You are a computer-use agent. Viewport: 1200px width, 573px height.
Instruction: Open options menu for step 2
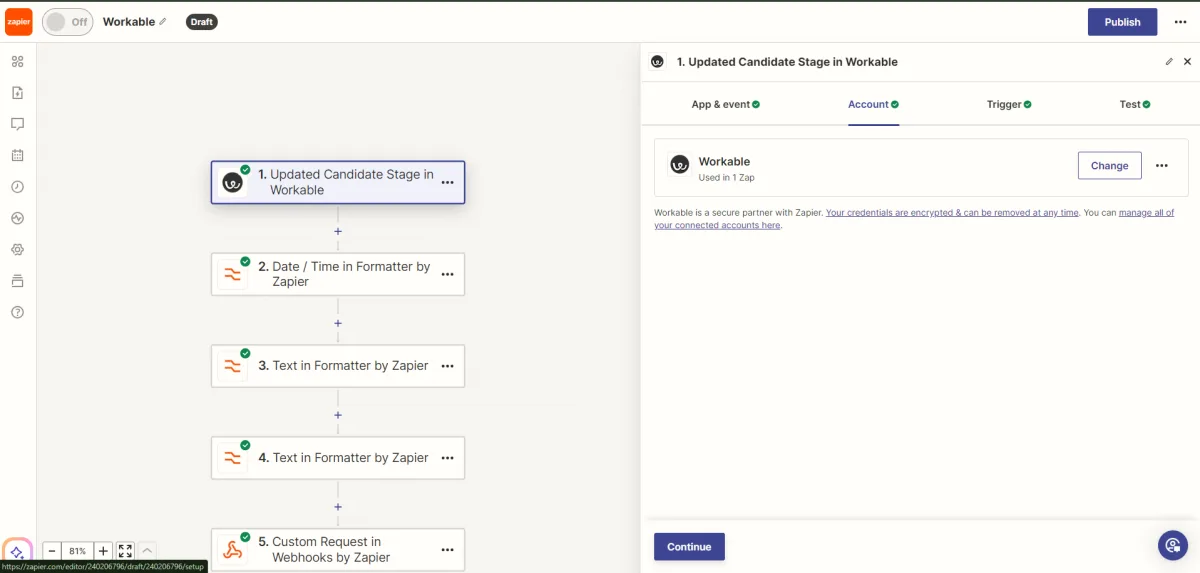[x=447, y=274]
